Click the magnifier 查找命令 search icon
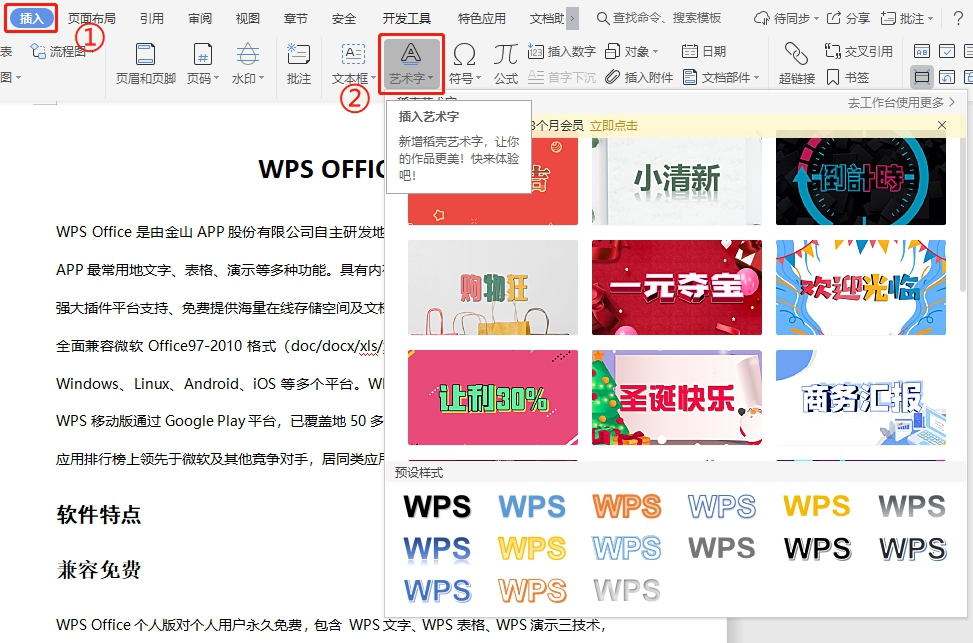Screen dimensions: 973x643 click(x=603, y=19)
